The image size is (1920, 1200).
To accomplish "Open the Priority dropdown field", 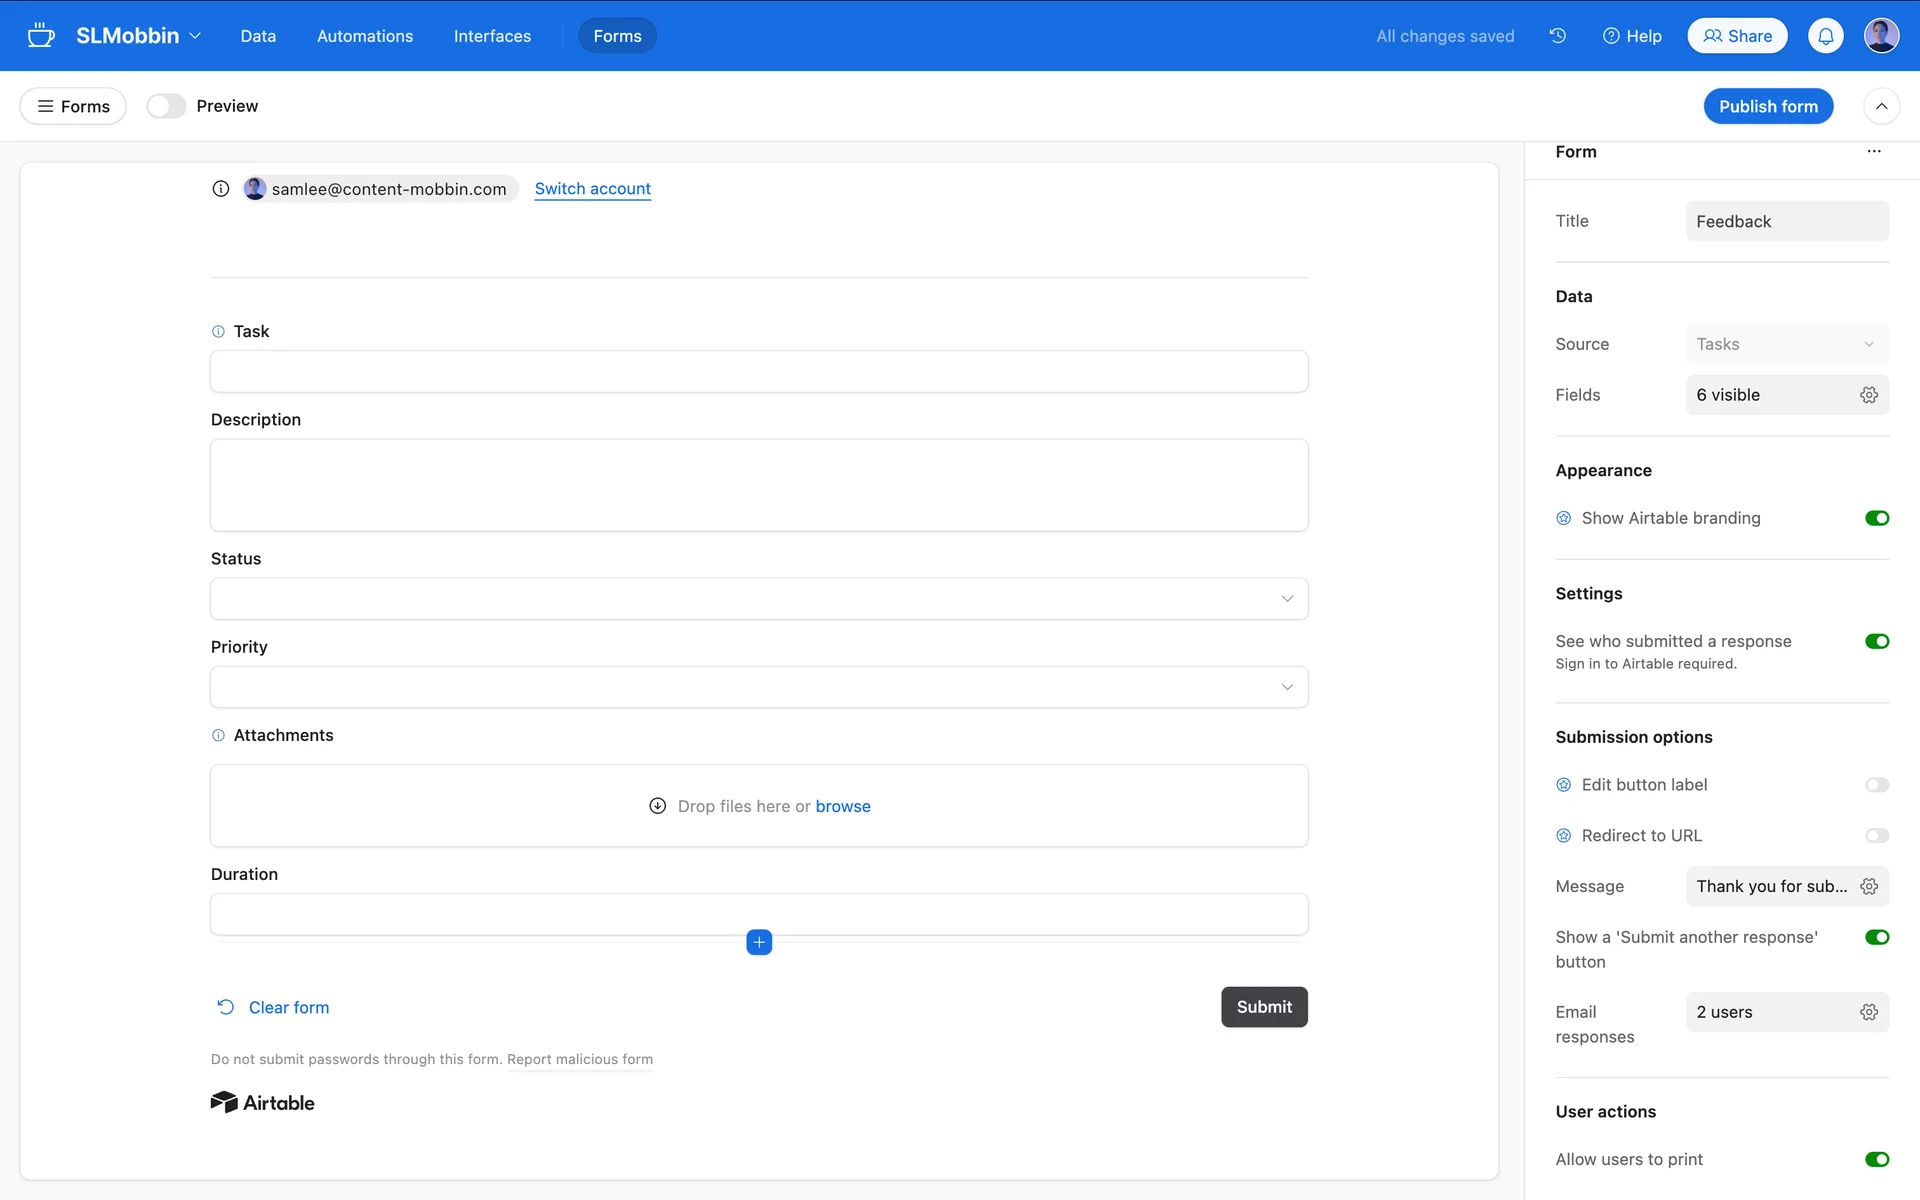I will 758,687.
